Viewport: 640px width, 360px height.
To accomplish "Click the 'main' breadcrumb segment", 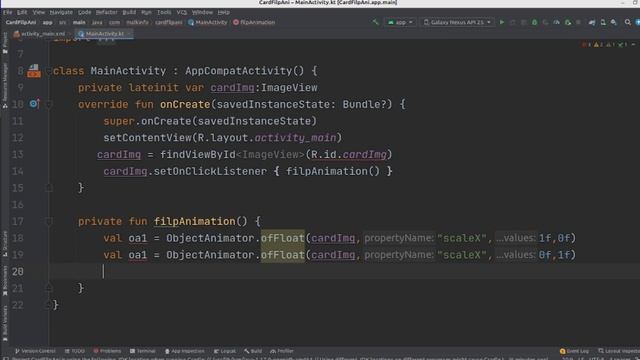I will [x=79, y=22].
